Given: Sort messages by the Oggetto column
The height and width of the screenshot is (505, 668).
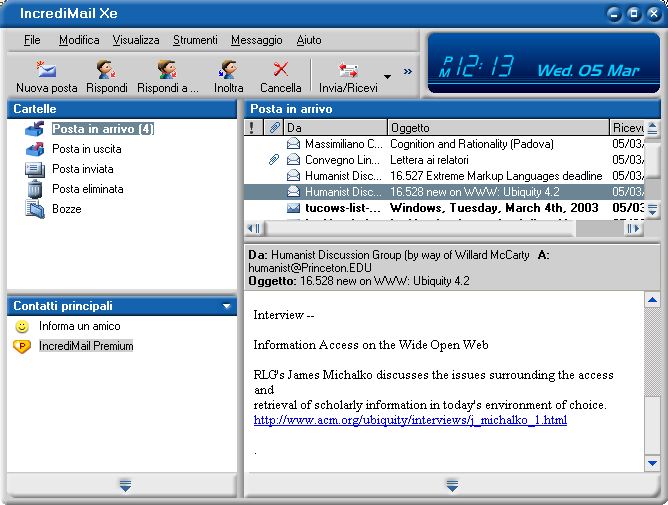Looking at the screenshot, I should tap(498, 127).
